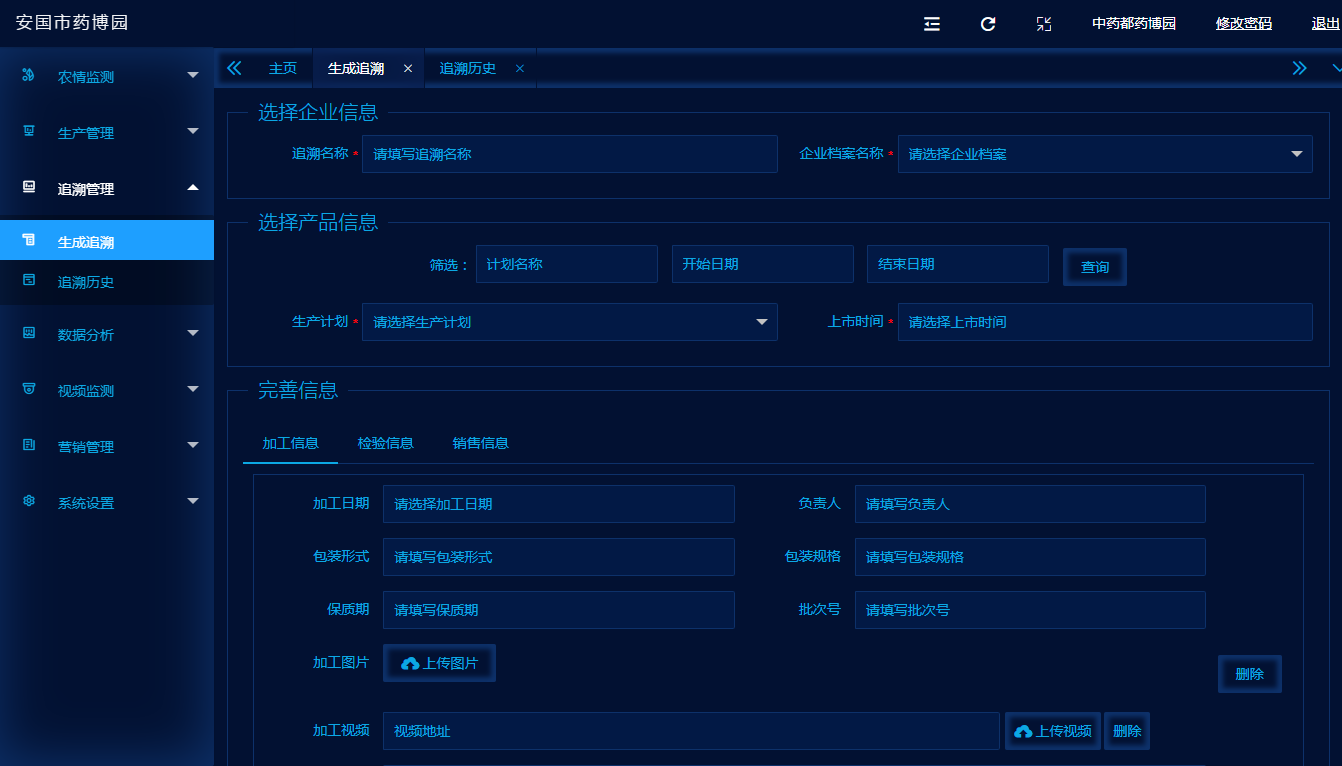
Task: Switch to the 追溯历史 page tab
Action: 467,68
